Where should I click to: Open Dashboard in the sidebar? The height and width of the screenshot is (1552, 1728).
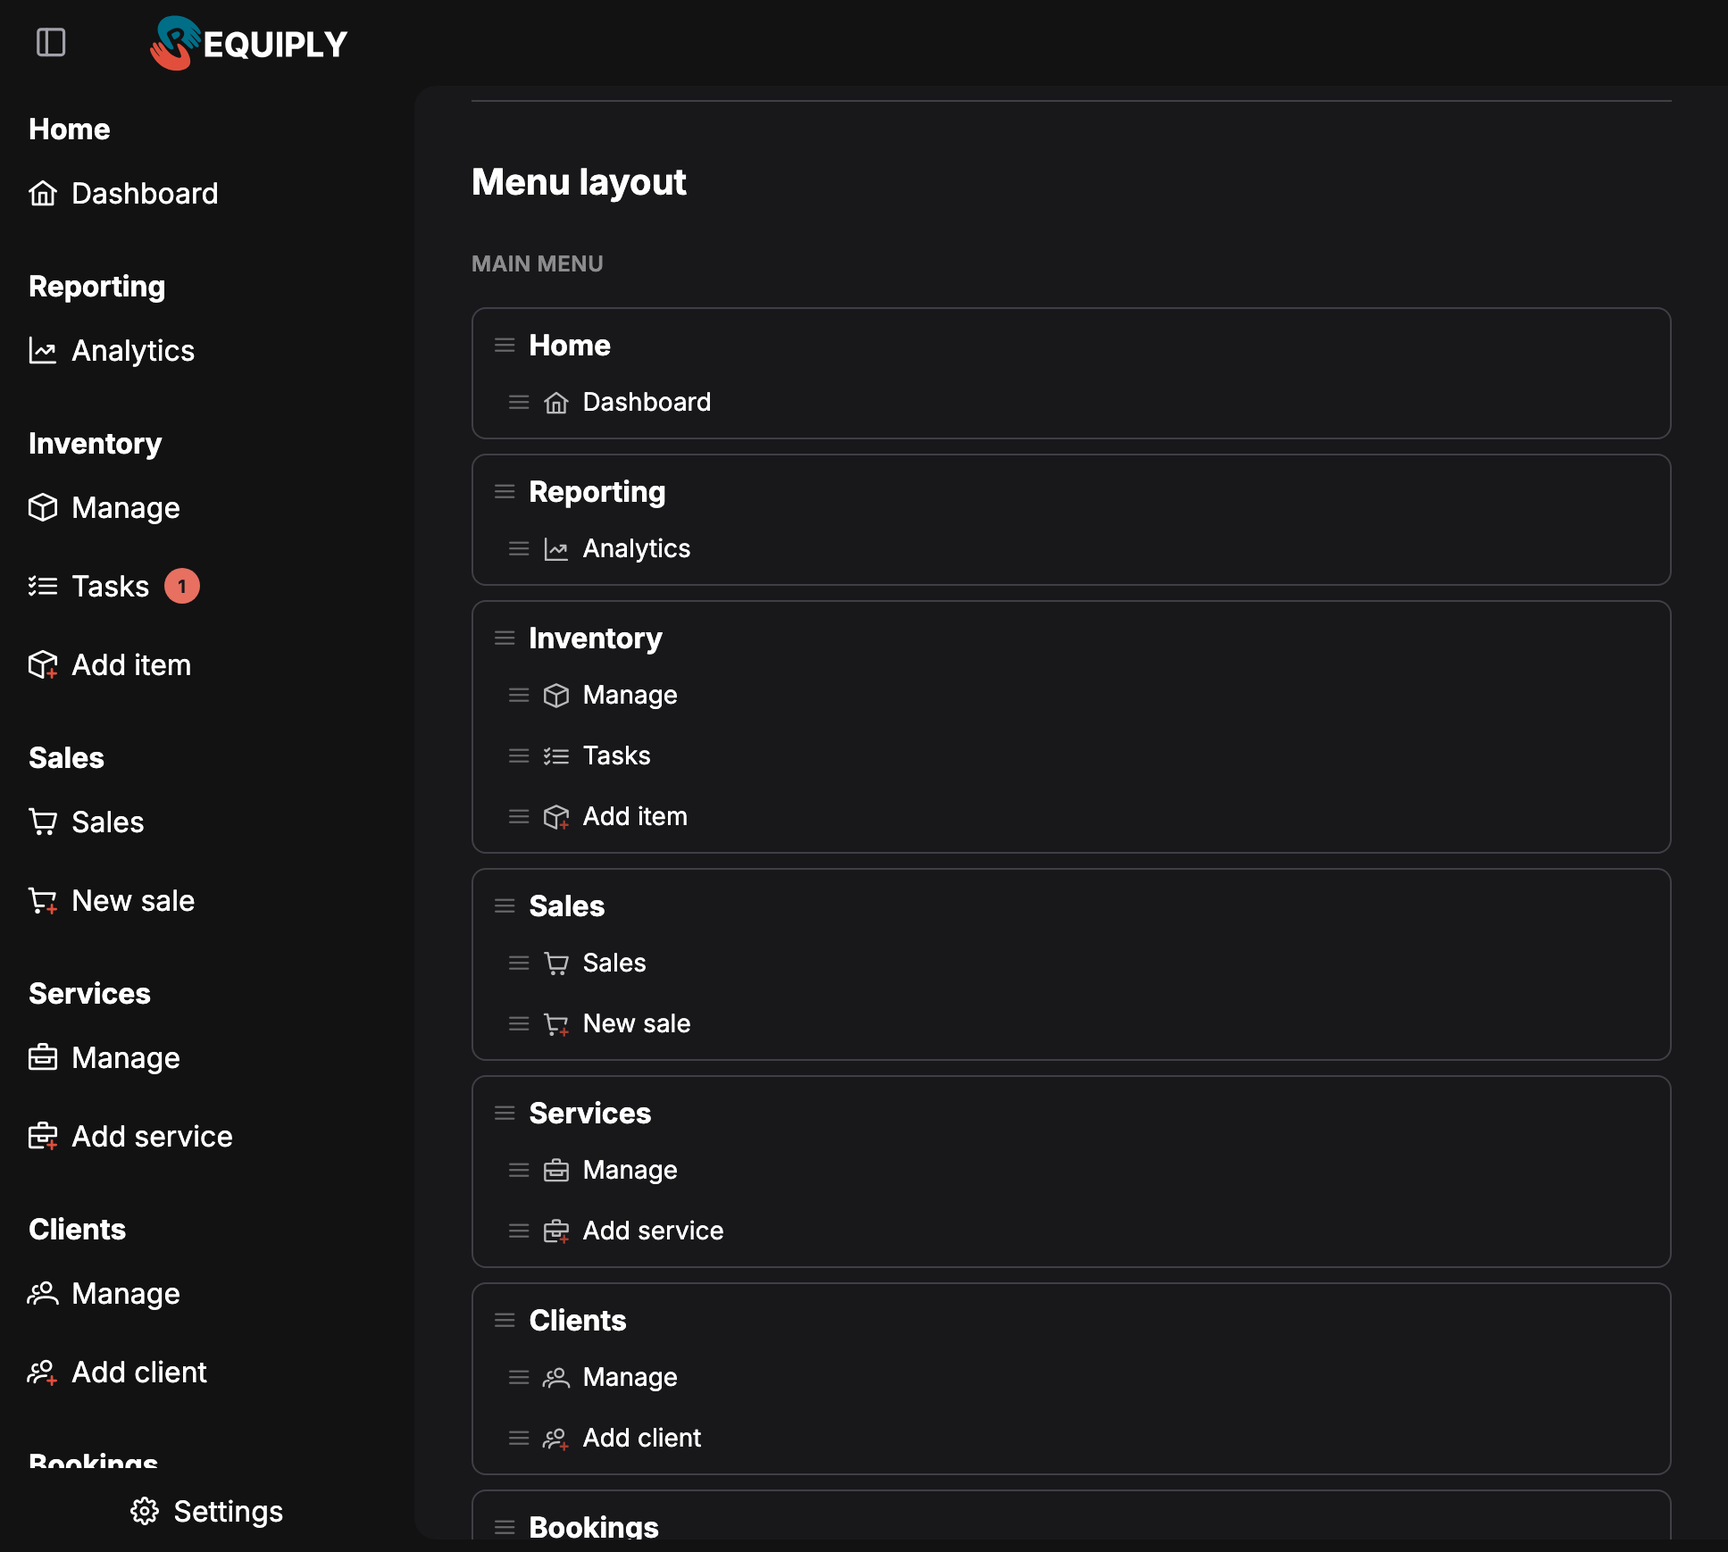pyautogui.click(x=124, y=193)
